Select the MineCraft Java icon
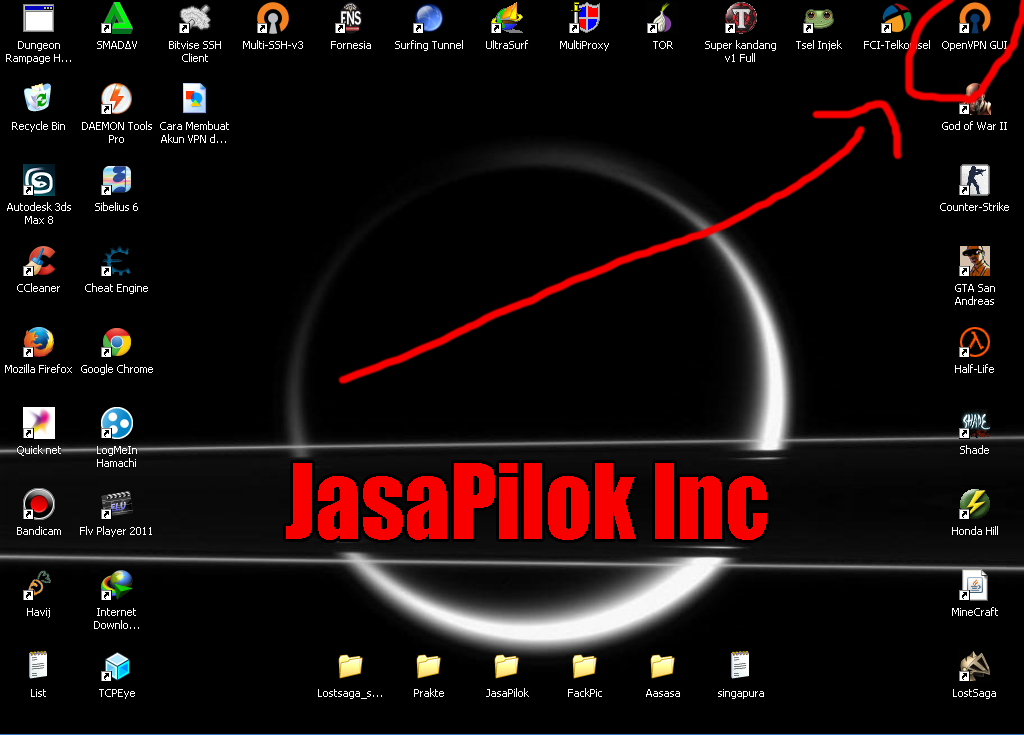This screenshot has height=735, width=1024. 974,585
